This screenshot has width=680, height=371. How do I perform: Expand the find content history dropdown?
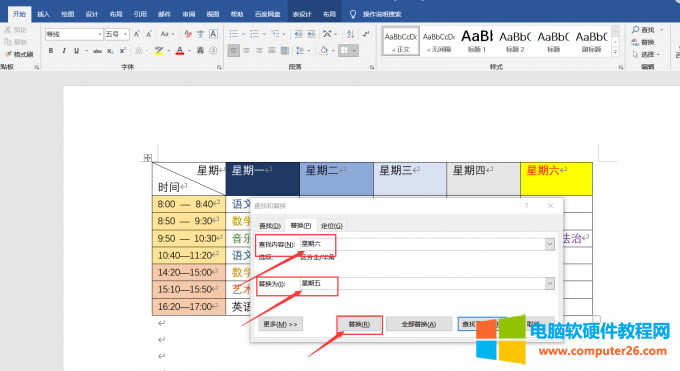pos(549,244)
